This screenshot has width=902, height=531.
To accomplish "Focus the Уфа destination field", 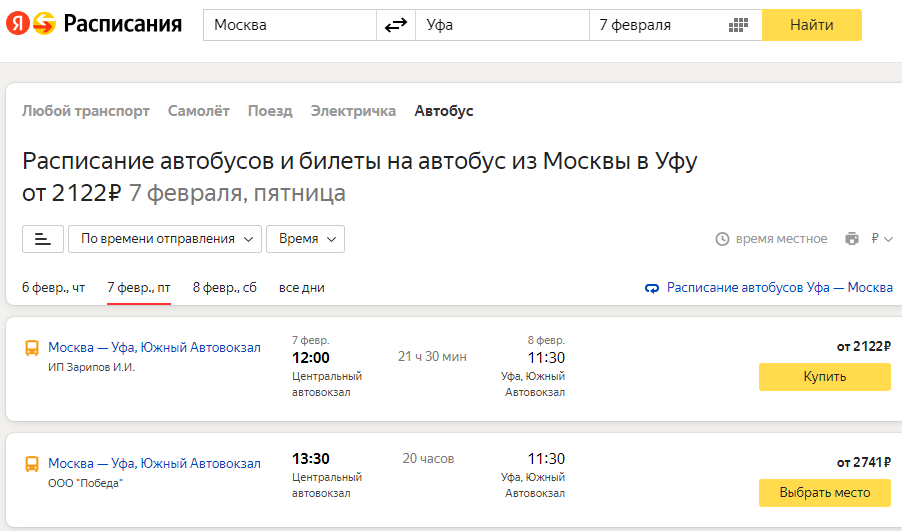I will pyautogui.click(x=502, y=25).
